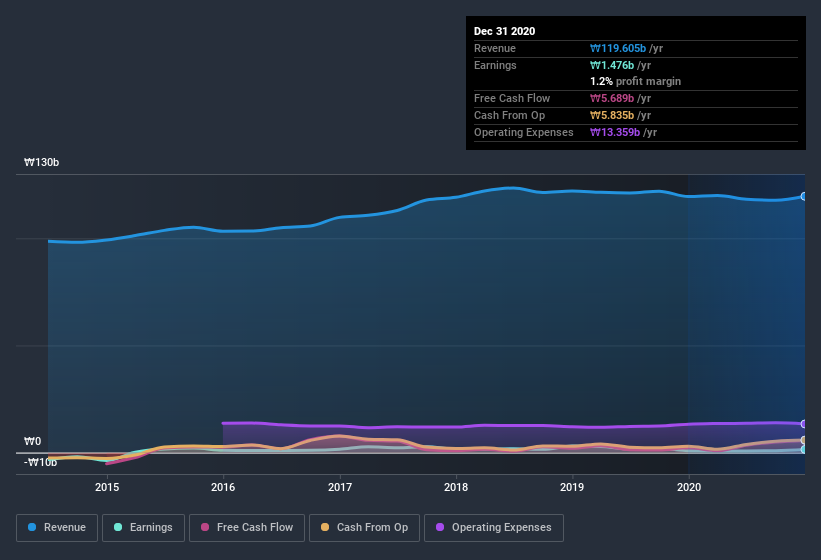Viewport: 821px width, 560px height.
Task: Click the 2018 x-axis label
Action: (456, 487)
